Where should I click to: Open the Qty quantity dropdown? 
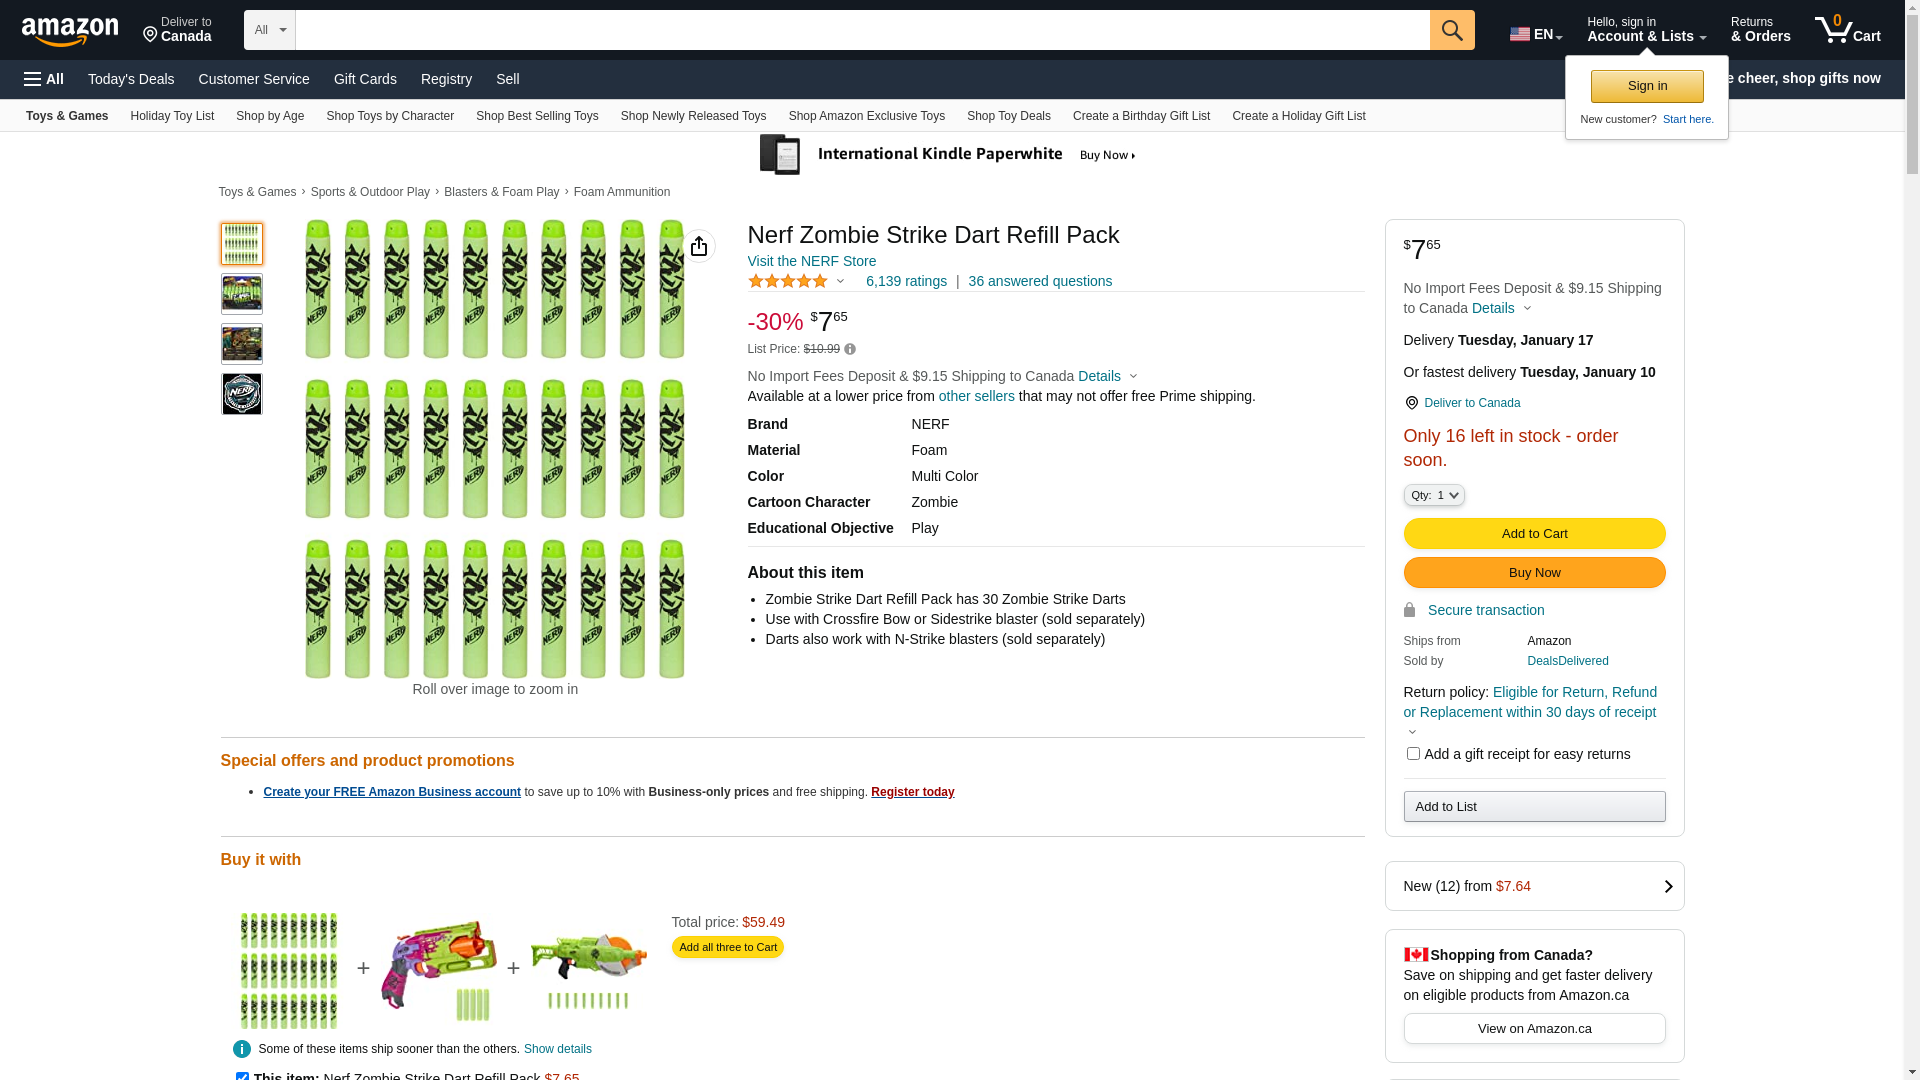[x=1434, y=495]
